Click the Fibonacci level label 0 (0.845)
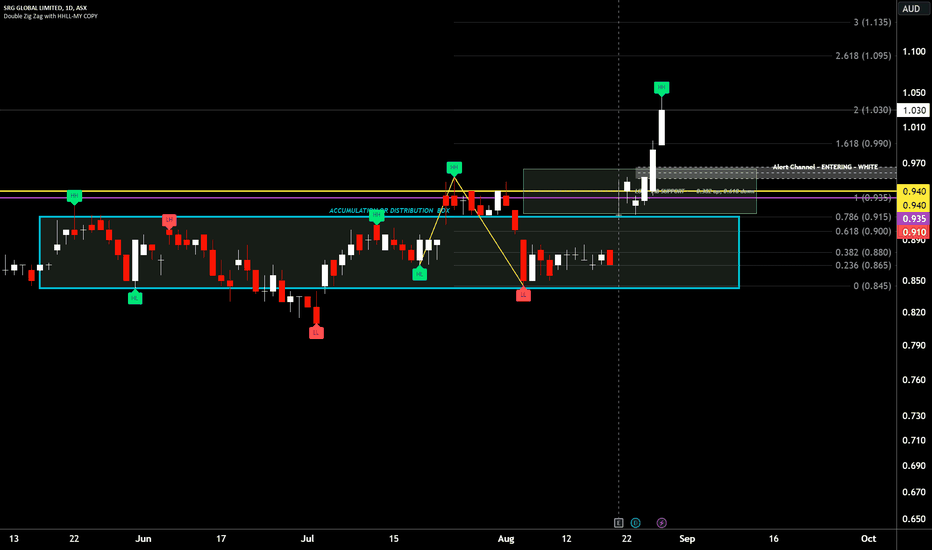 click(x=872, y=286)
